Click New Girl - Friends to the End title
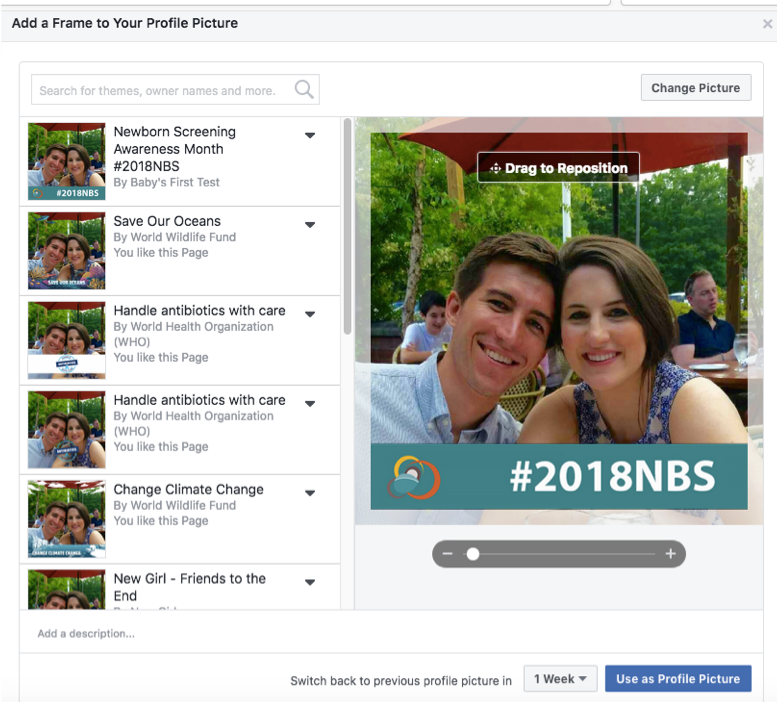The width and height of the screenshot is (777, 702). tap(189, 587)
